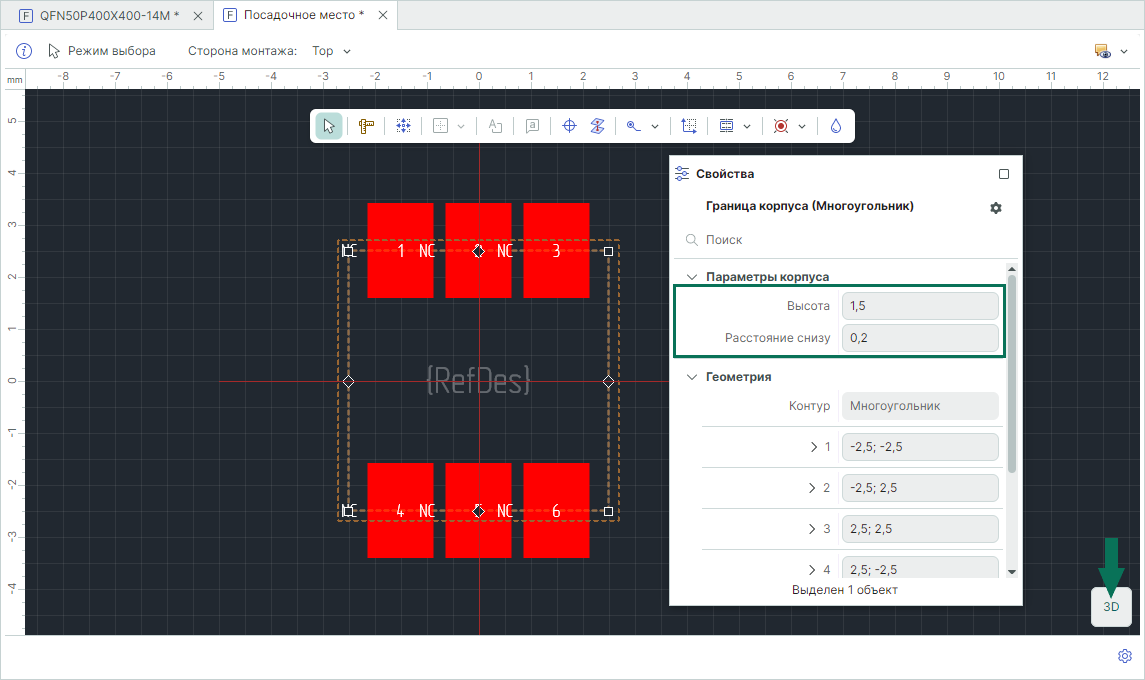Select the ruler measurement tool
1145x680 pixels.
click(366, 126)
